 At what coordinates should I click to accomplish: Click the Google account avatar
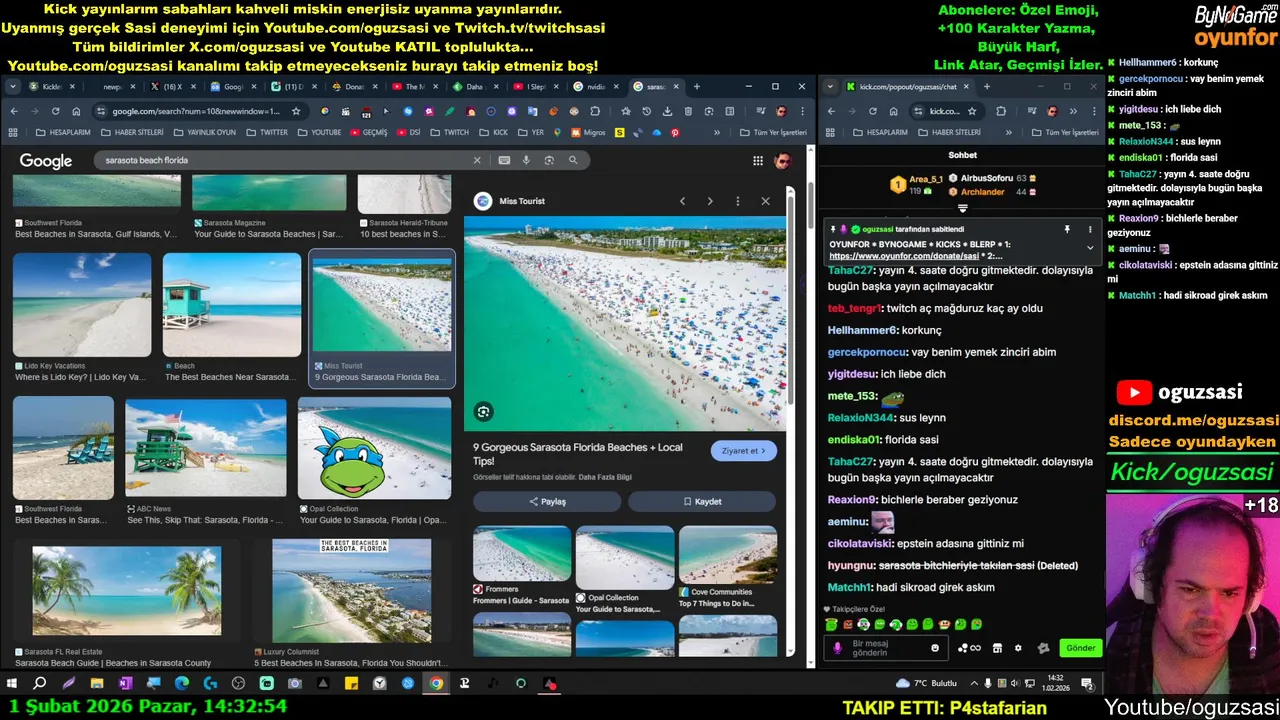tap(783, 161)
